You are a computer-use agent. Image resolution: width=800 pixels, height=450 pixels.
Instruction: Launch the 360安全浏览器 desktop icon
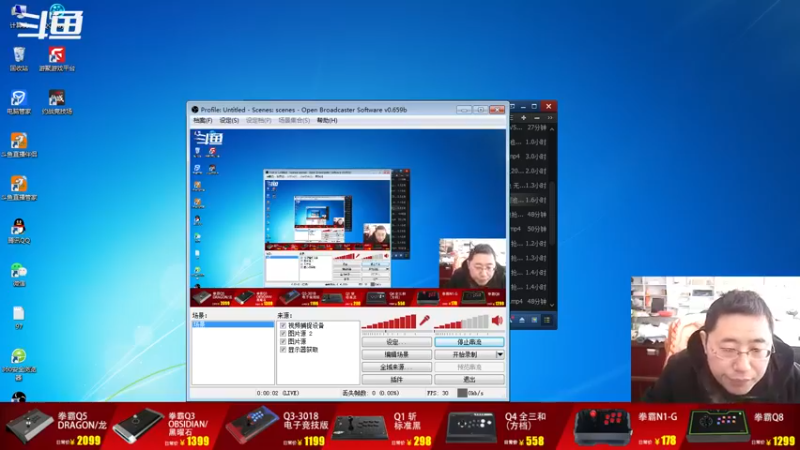click(19, 365)
